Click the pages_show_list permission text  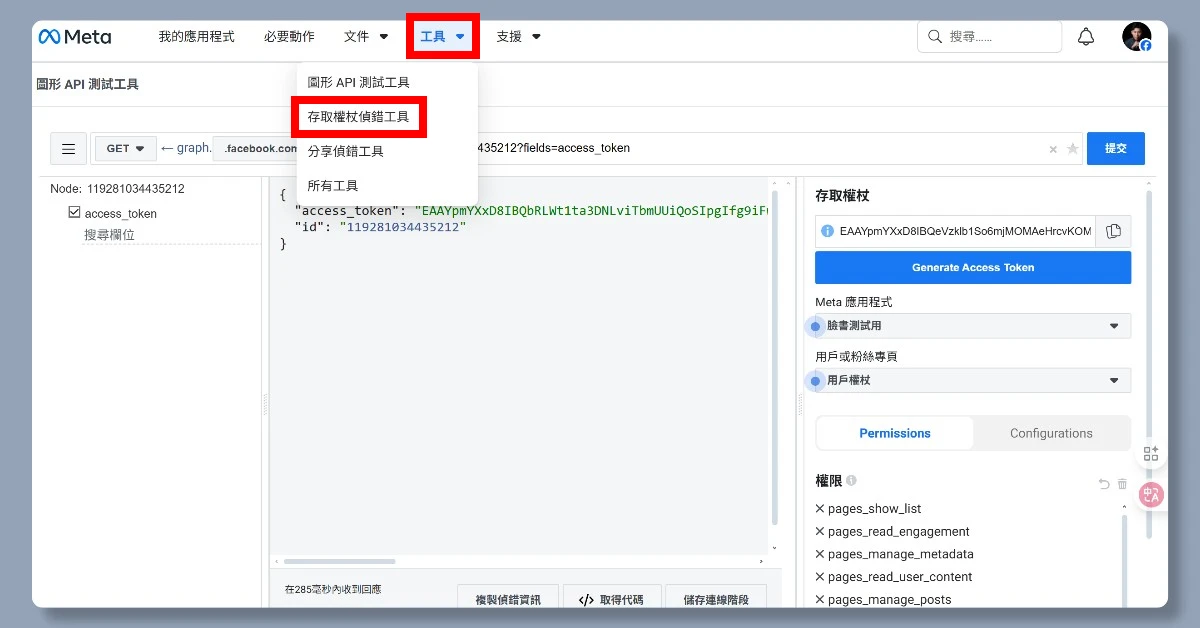click(875, 509)
